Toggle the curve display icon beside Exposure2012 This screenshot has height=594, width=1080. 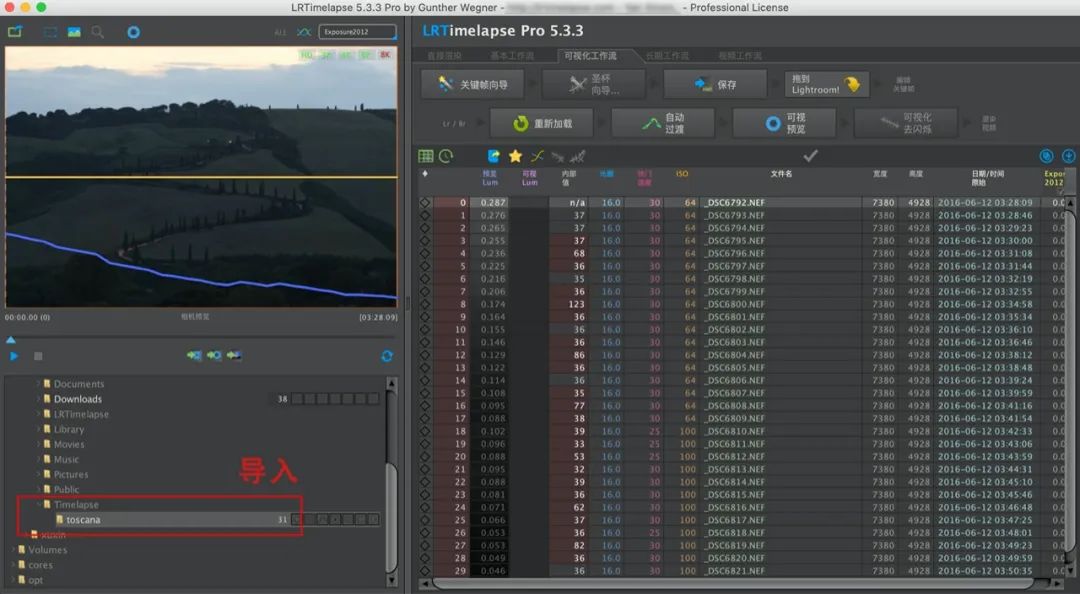[304, 32]
